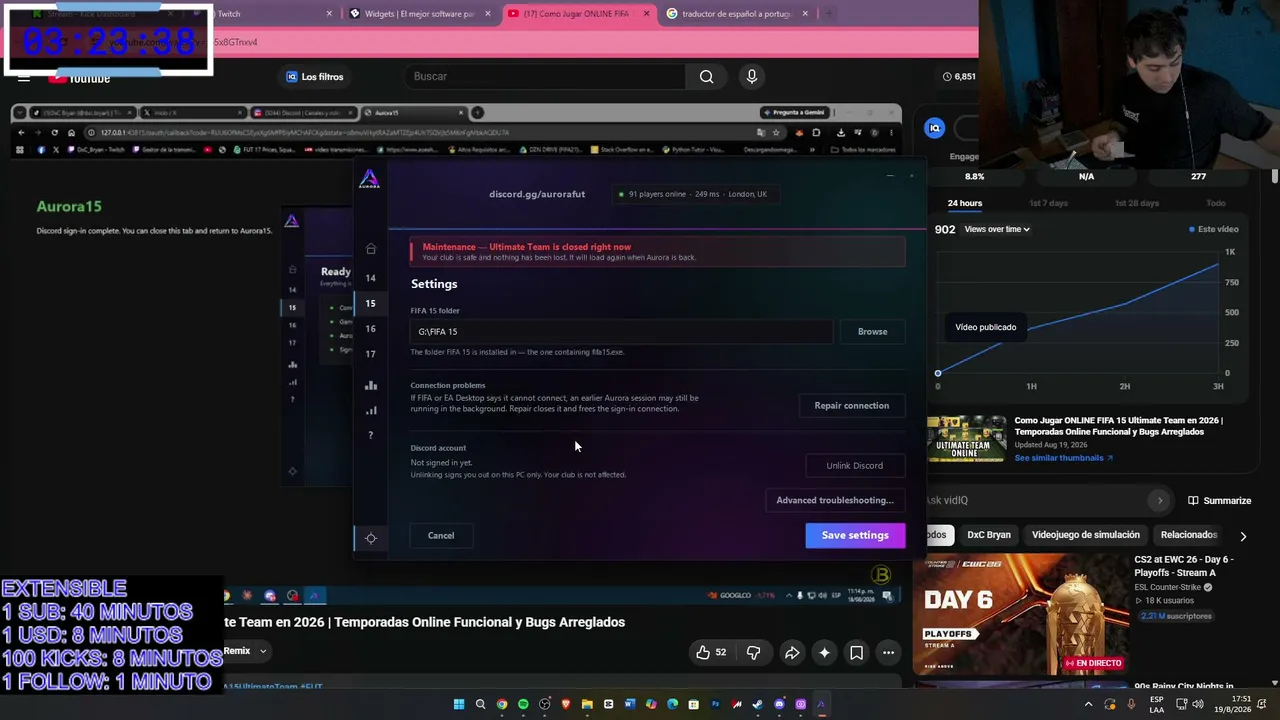This screenshot has height=720, width=1280.
Task: Click the YouTube search magnifier button
Action: point(707,77)
